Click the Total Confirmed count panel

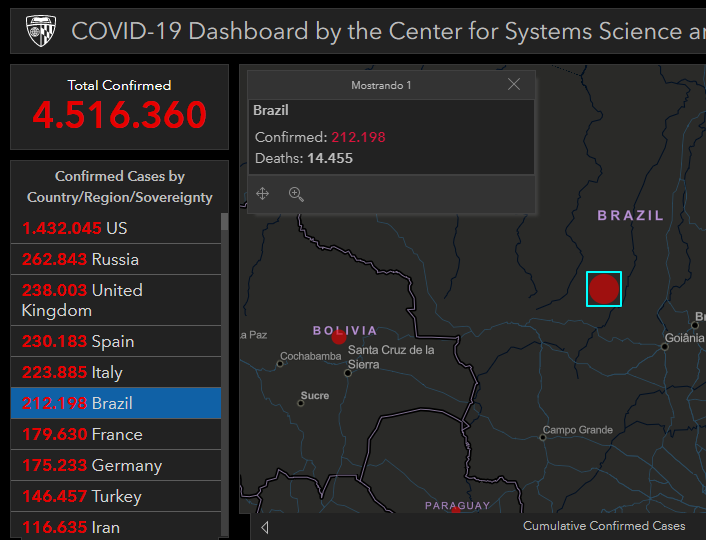[119, 107]
